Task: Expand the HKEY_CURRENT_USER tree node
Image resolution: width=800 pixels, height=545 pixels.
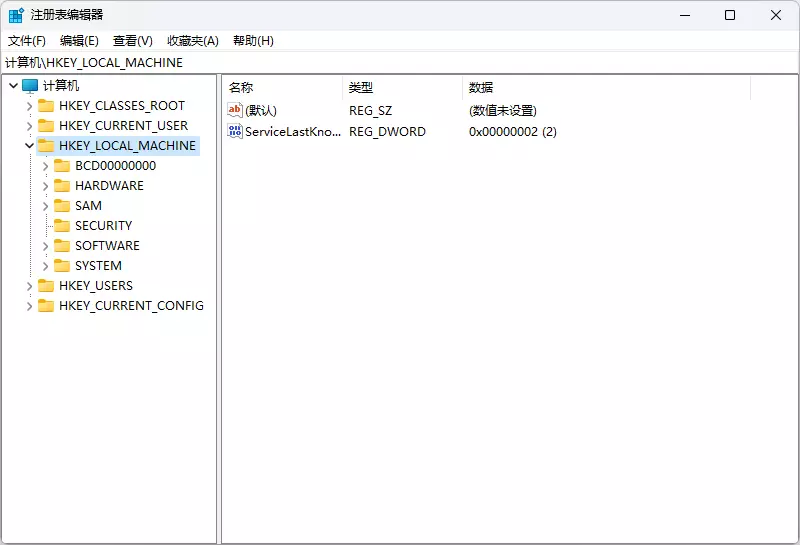Action: (x=29, y=126)
